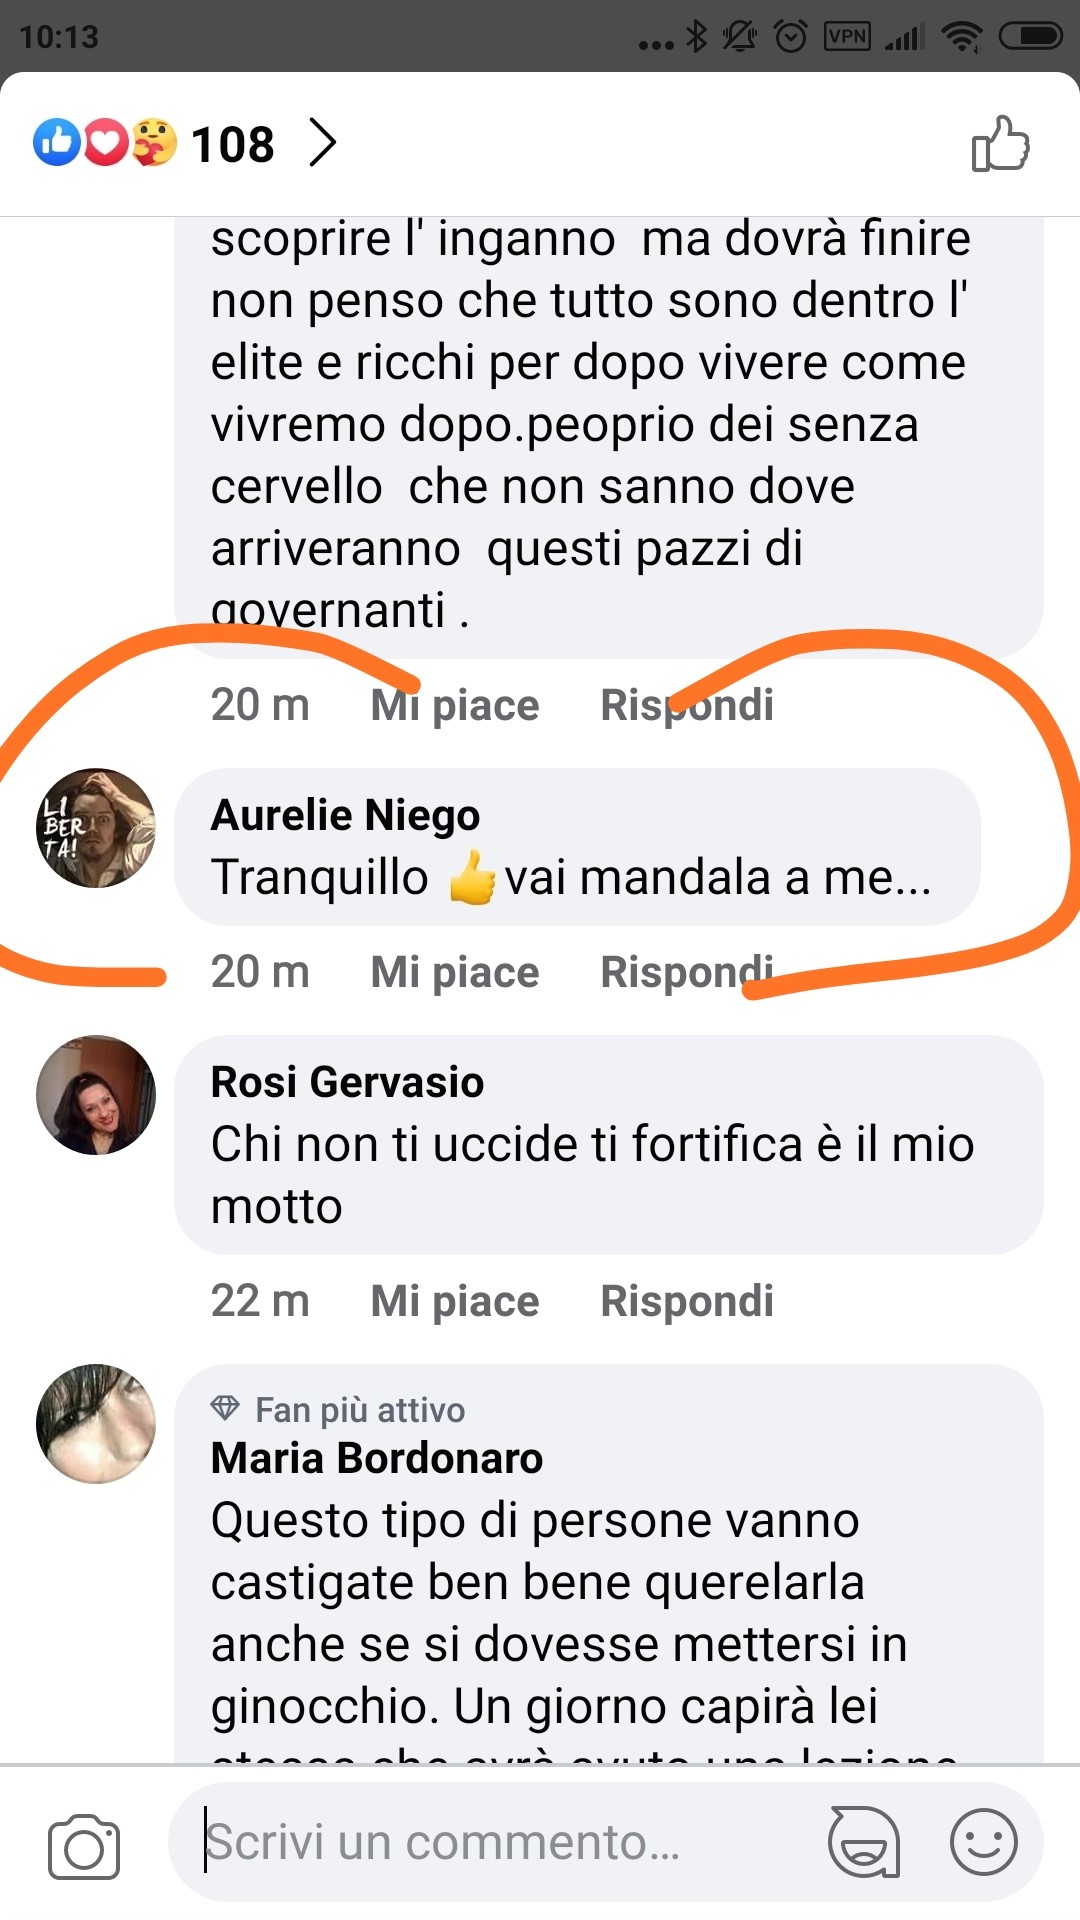
Task: Focus the Scrivi un commento field
Action: coord(500,1842)
